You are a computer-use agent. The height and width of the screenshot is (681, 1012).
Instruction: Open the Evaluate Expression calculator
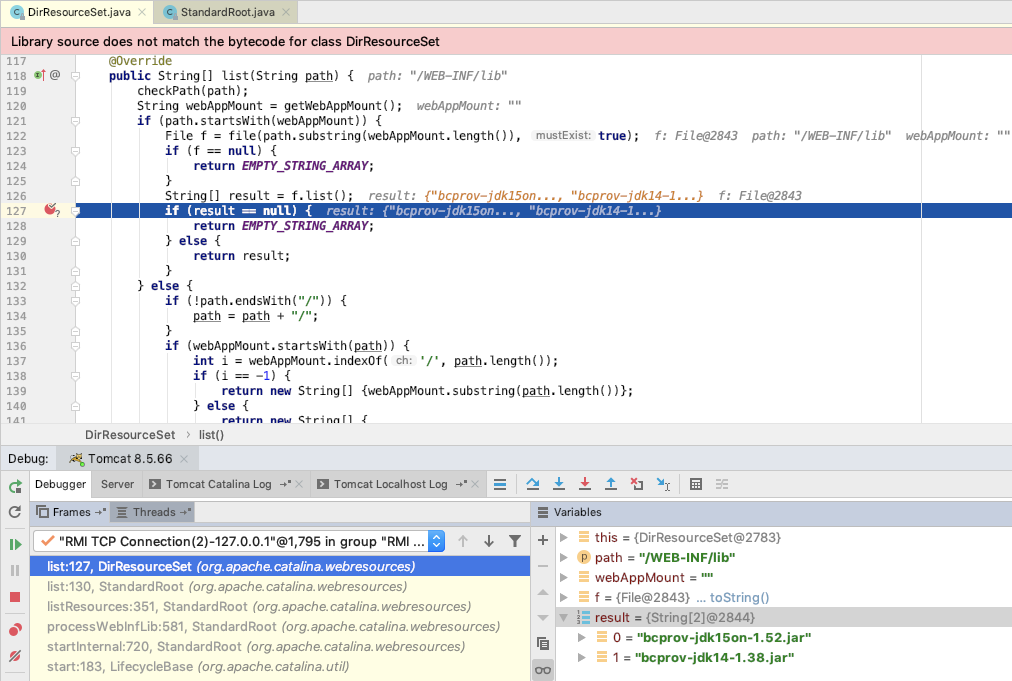[696, 484]
